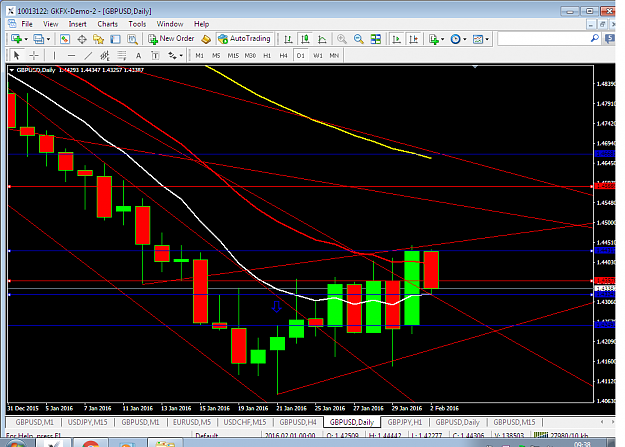Open the Strategy Tester icon

132,39
